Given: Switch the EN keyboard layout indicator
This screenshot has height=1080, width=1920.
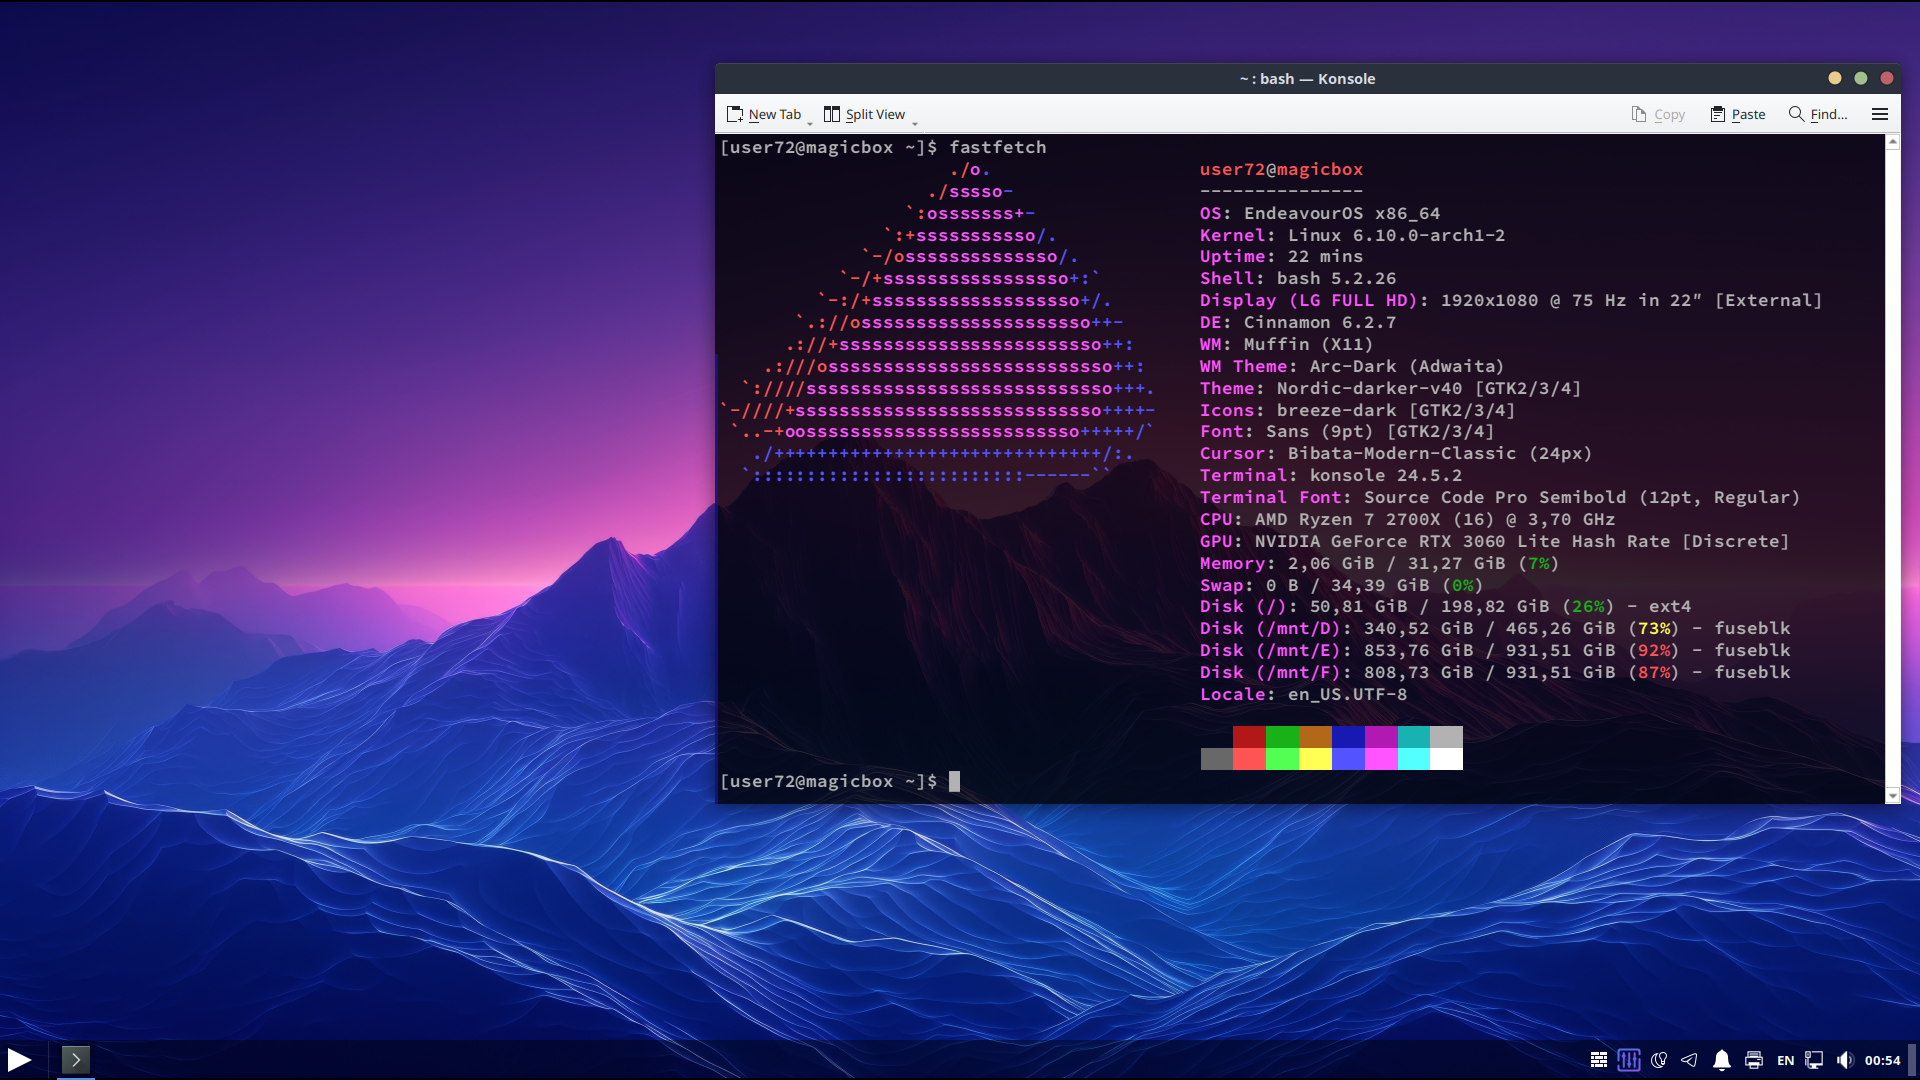Looking at the screenshot, I should [1786, 1060].
